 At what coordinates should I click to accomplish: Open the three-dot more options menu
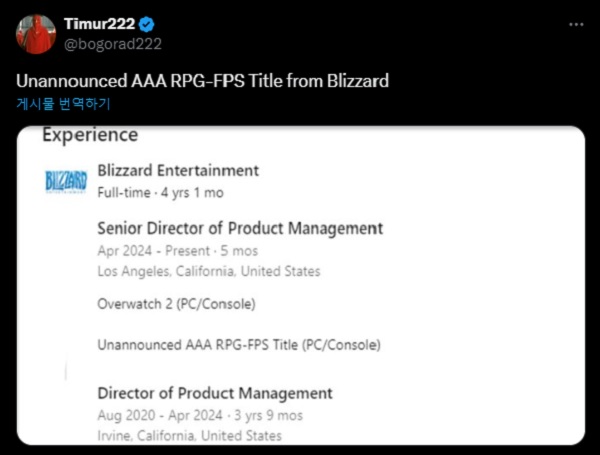(576, 24)
